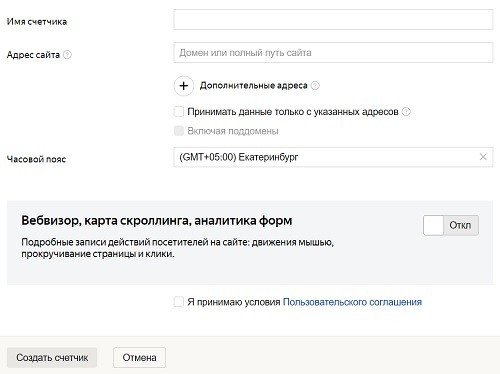Enable Принимать данные только с указанных адресов checkbox
The image size is (500, 374).
pos(179,112)
